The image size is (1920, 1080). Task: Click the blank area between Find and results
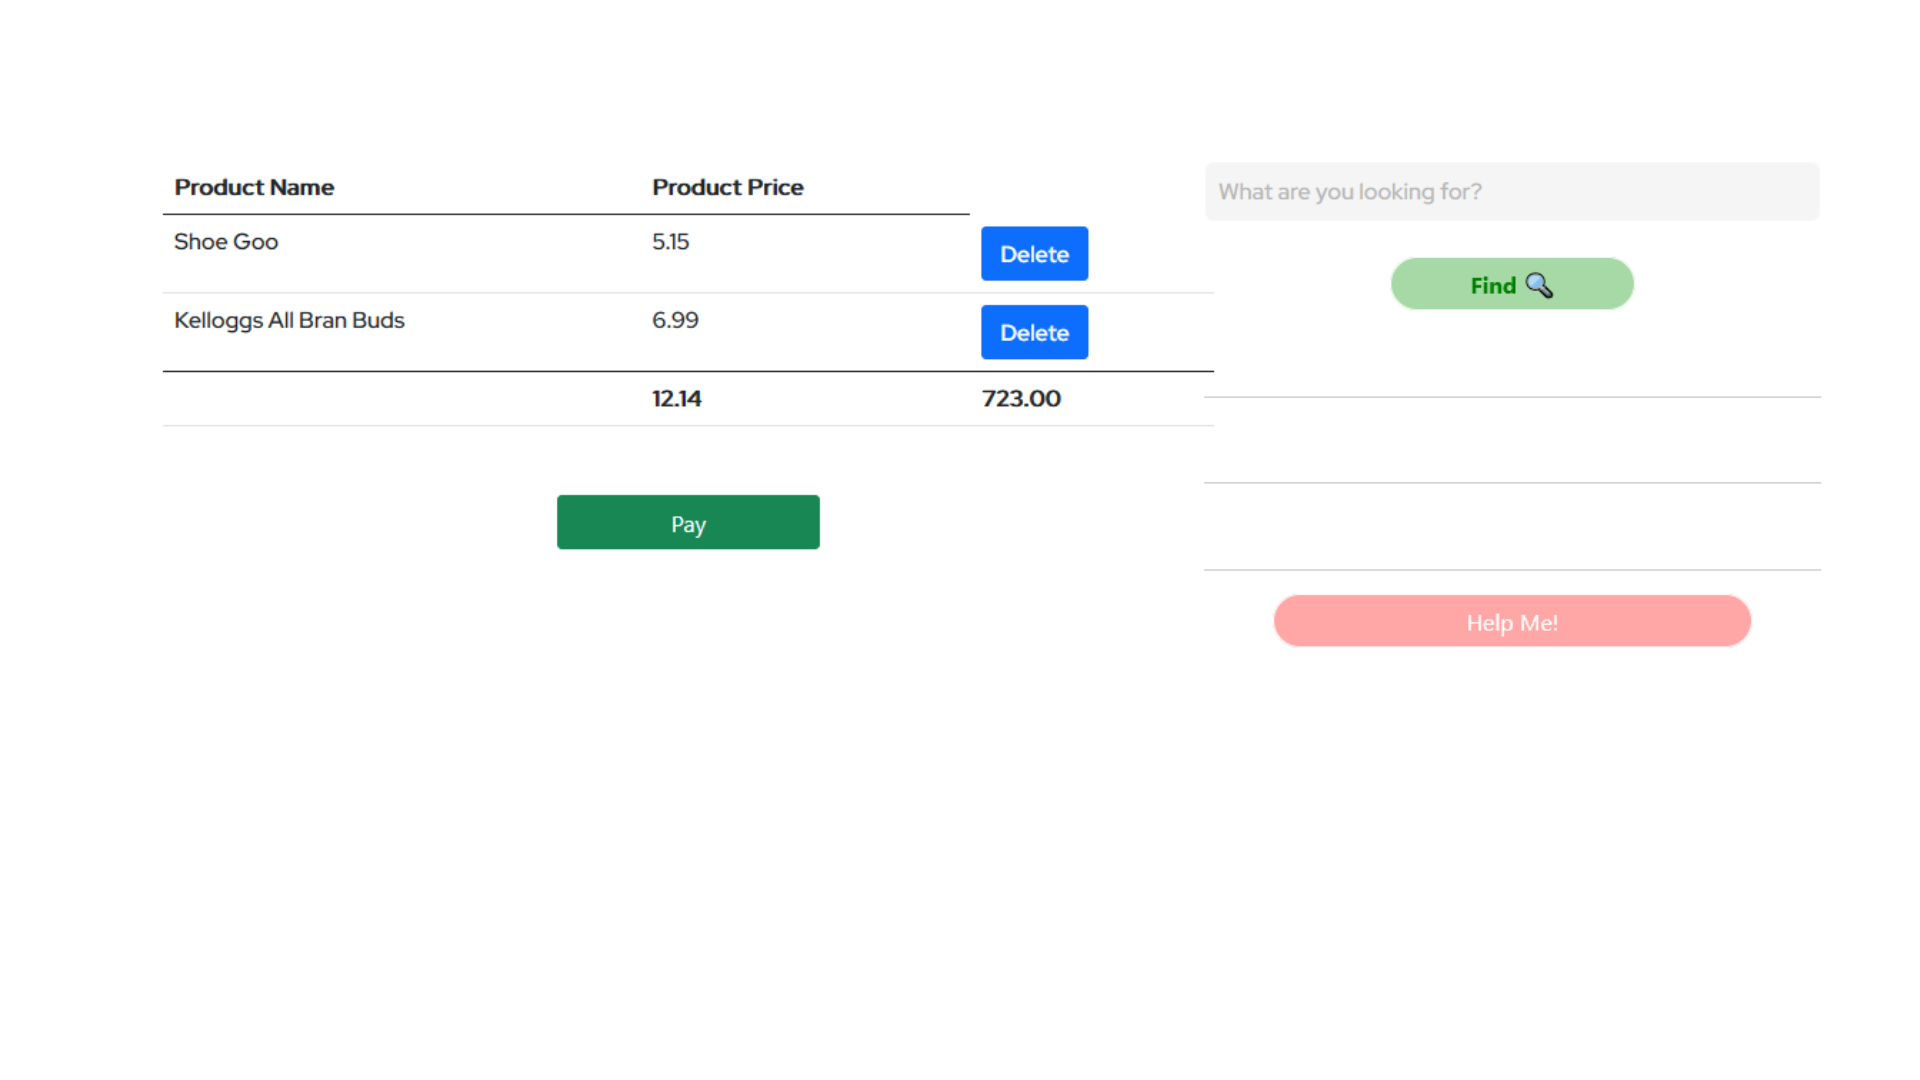pos(1511,354)
